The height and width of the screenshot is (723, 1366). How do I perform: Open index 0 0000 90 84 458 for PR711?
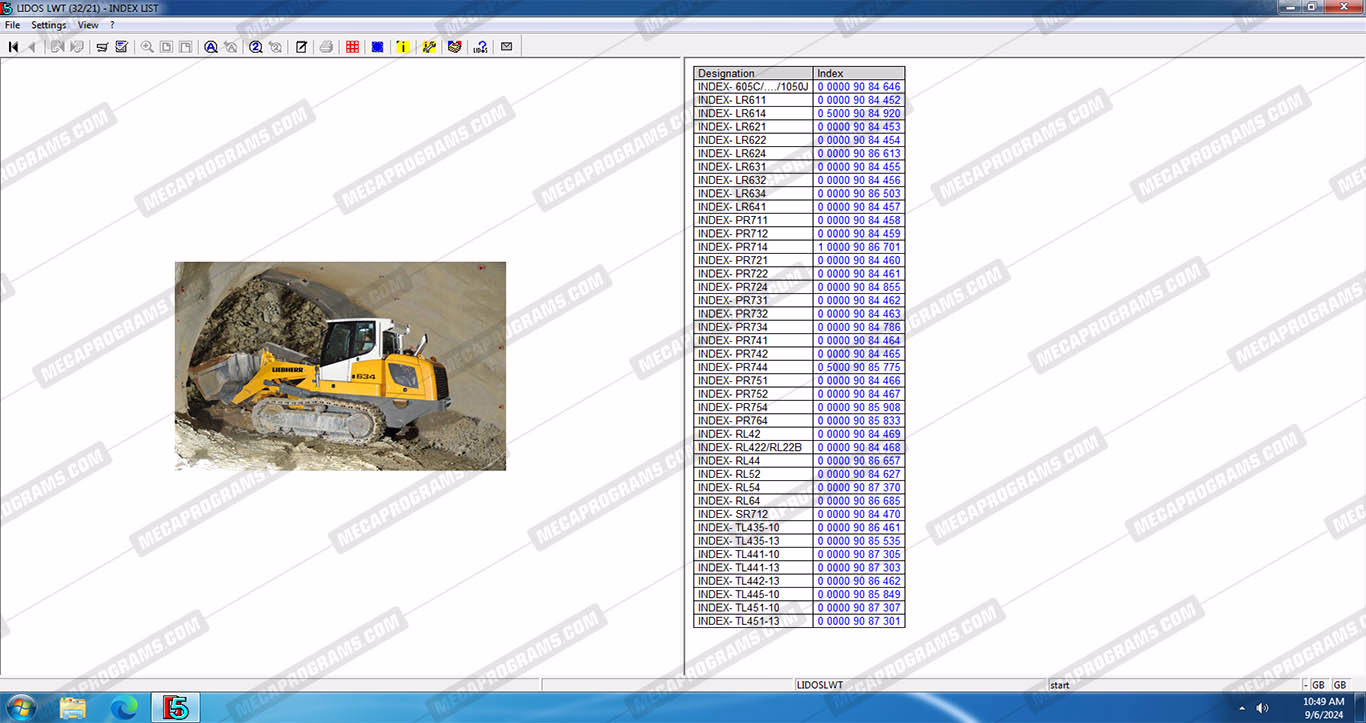(858, 221)
